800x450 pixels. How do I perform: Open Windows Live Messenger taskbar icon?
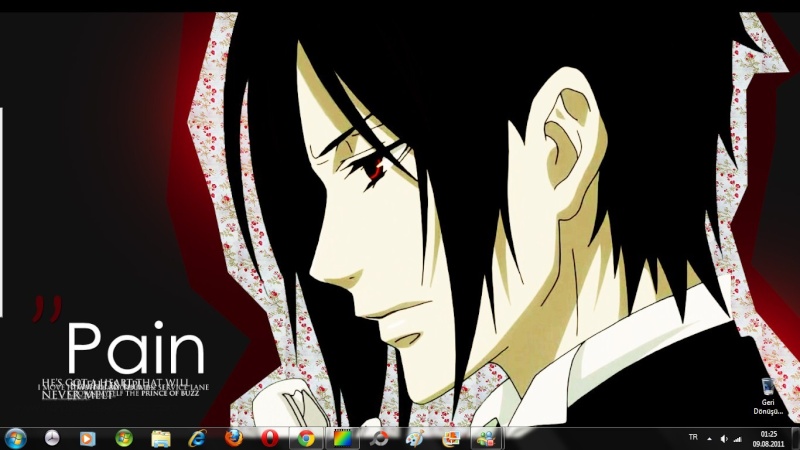(487, 439)
